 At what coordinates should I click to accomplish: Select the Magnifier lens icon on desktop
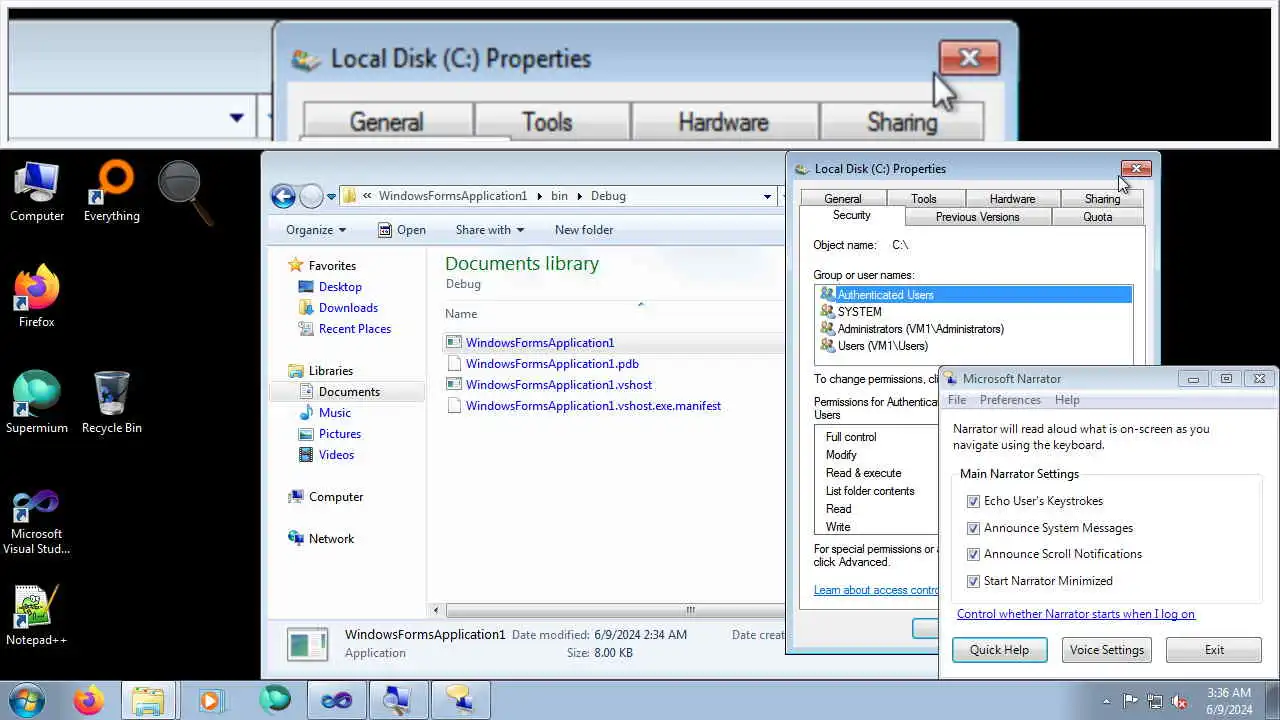(x=186, y=192)
